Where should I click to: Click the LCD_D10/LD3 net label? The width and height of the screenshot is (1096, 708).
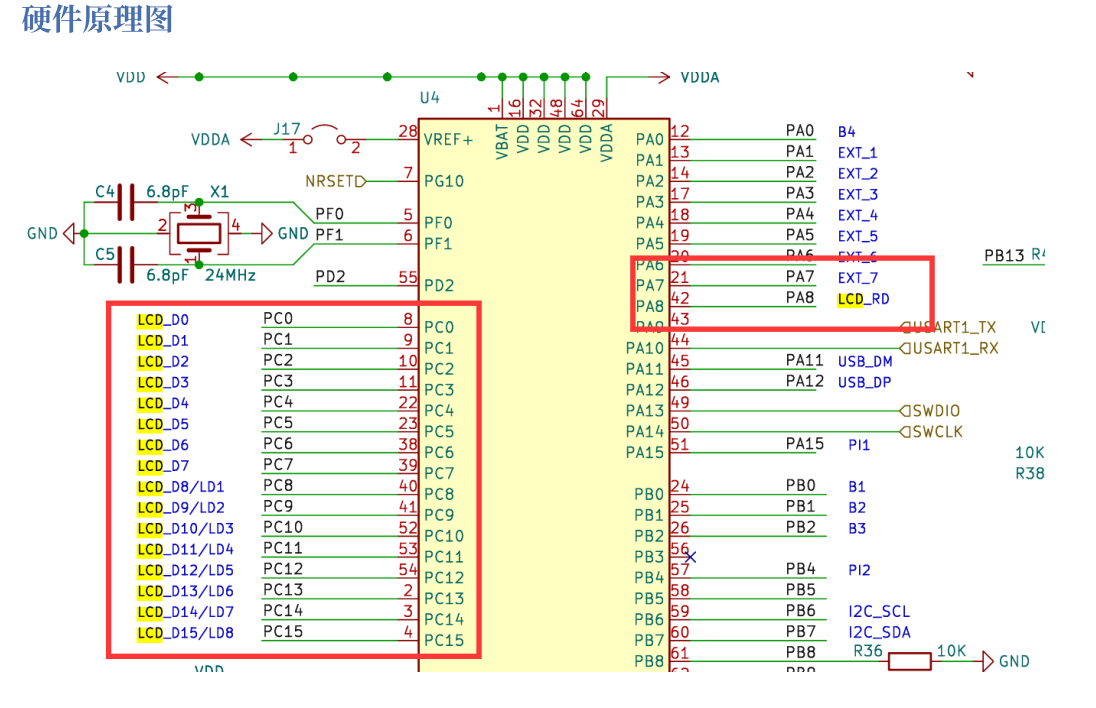click(185, 529)
